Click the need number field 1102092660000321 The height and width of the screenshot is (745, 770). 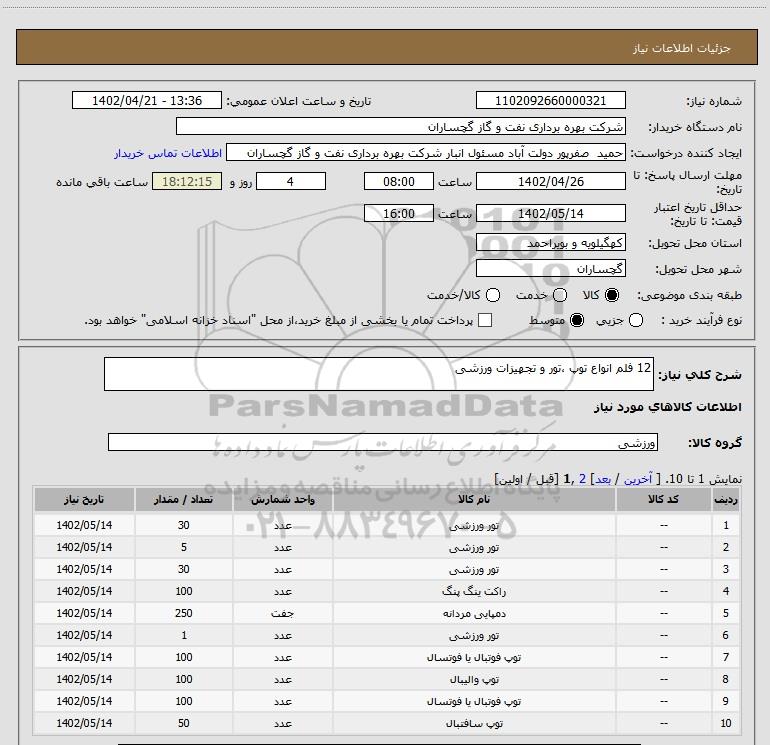tap(550, 100)
